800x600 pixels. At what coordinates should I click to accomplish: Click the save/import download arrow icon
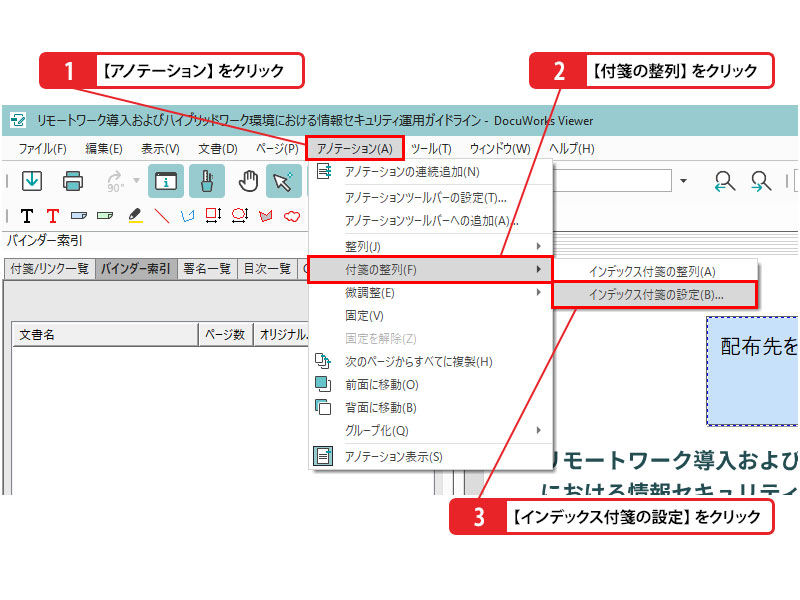pyautogui.click(x=32, y=181)
